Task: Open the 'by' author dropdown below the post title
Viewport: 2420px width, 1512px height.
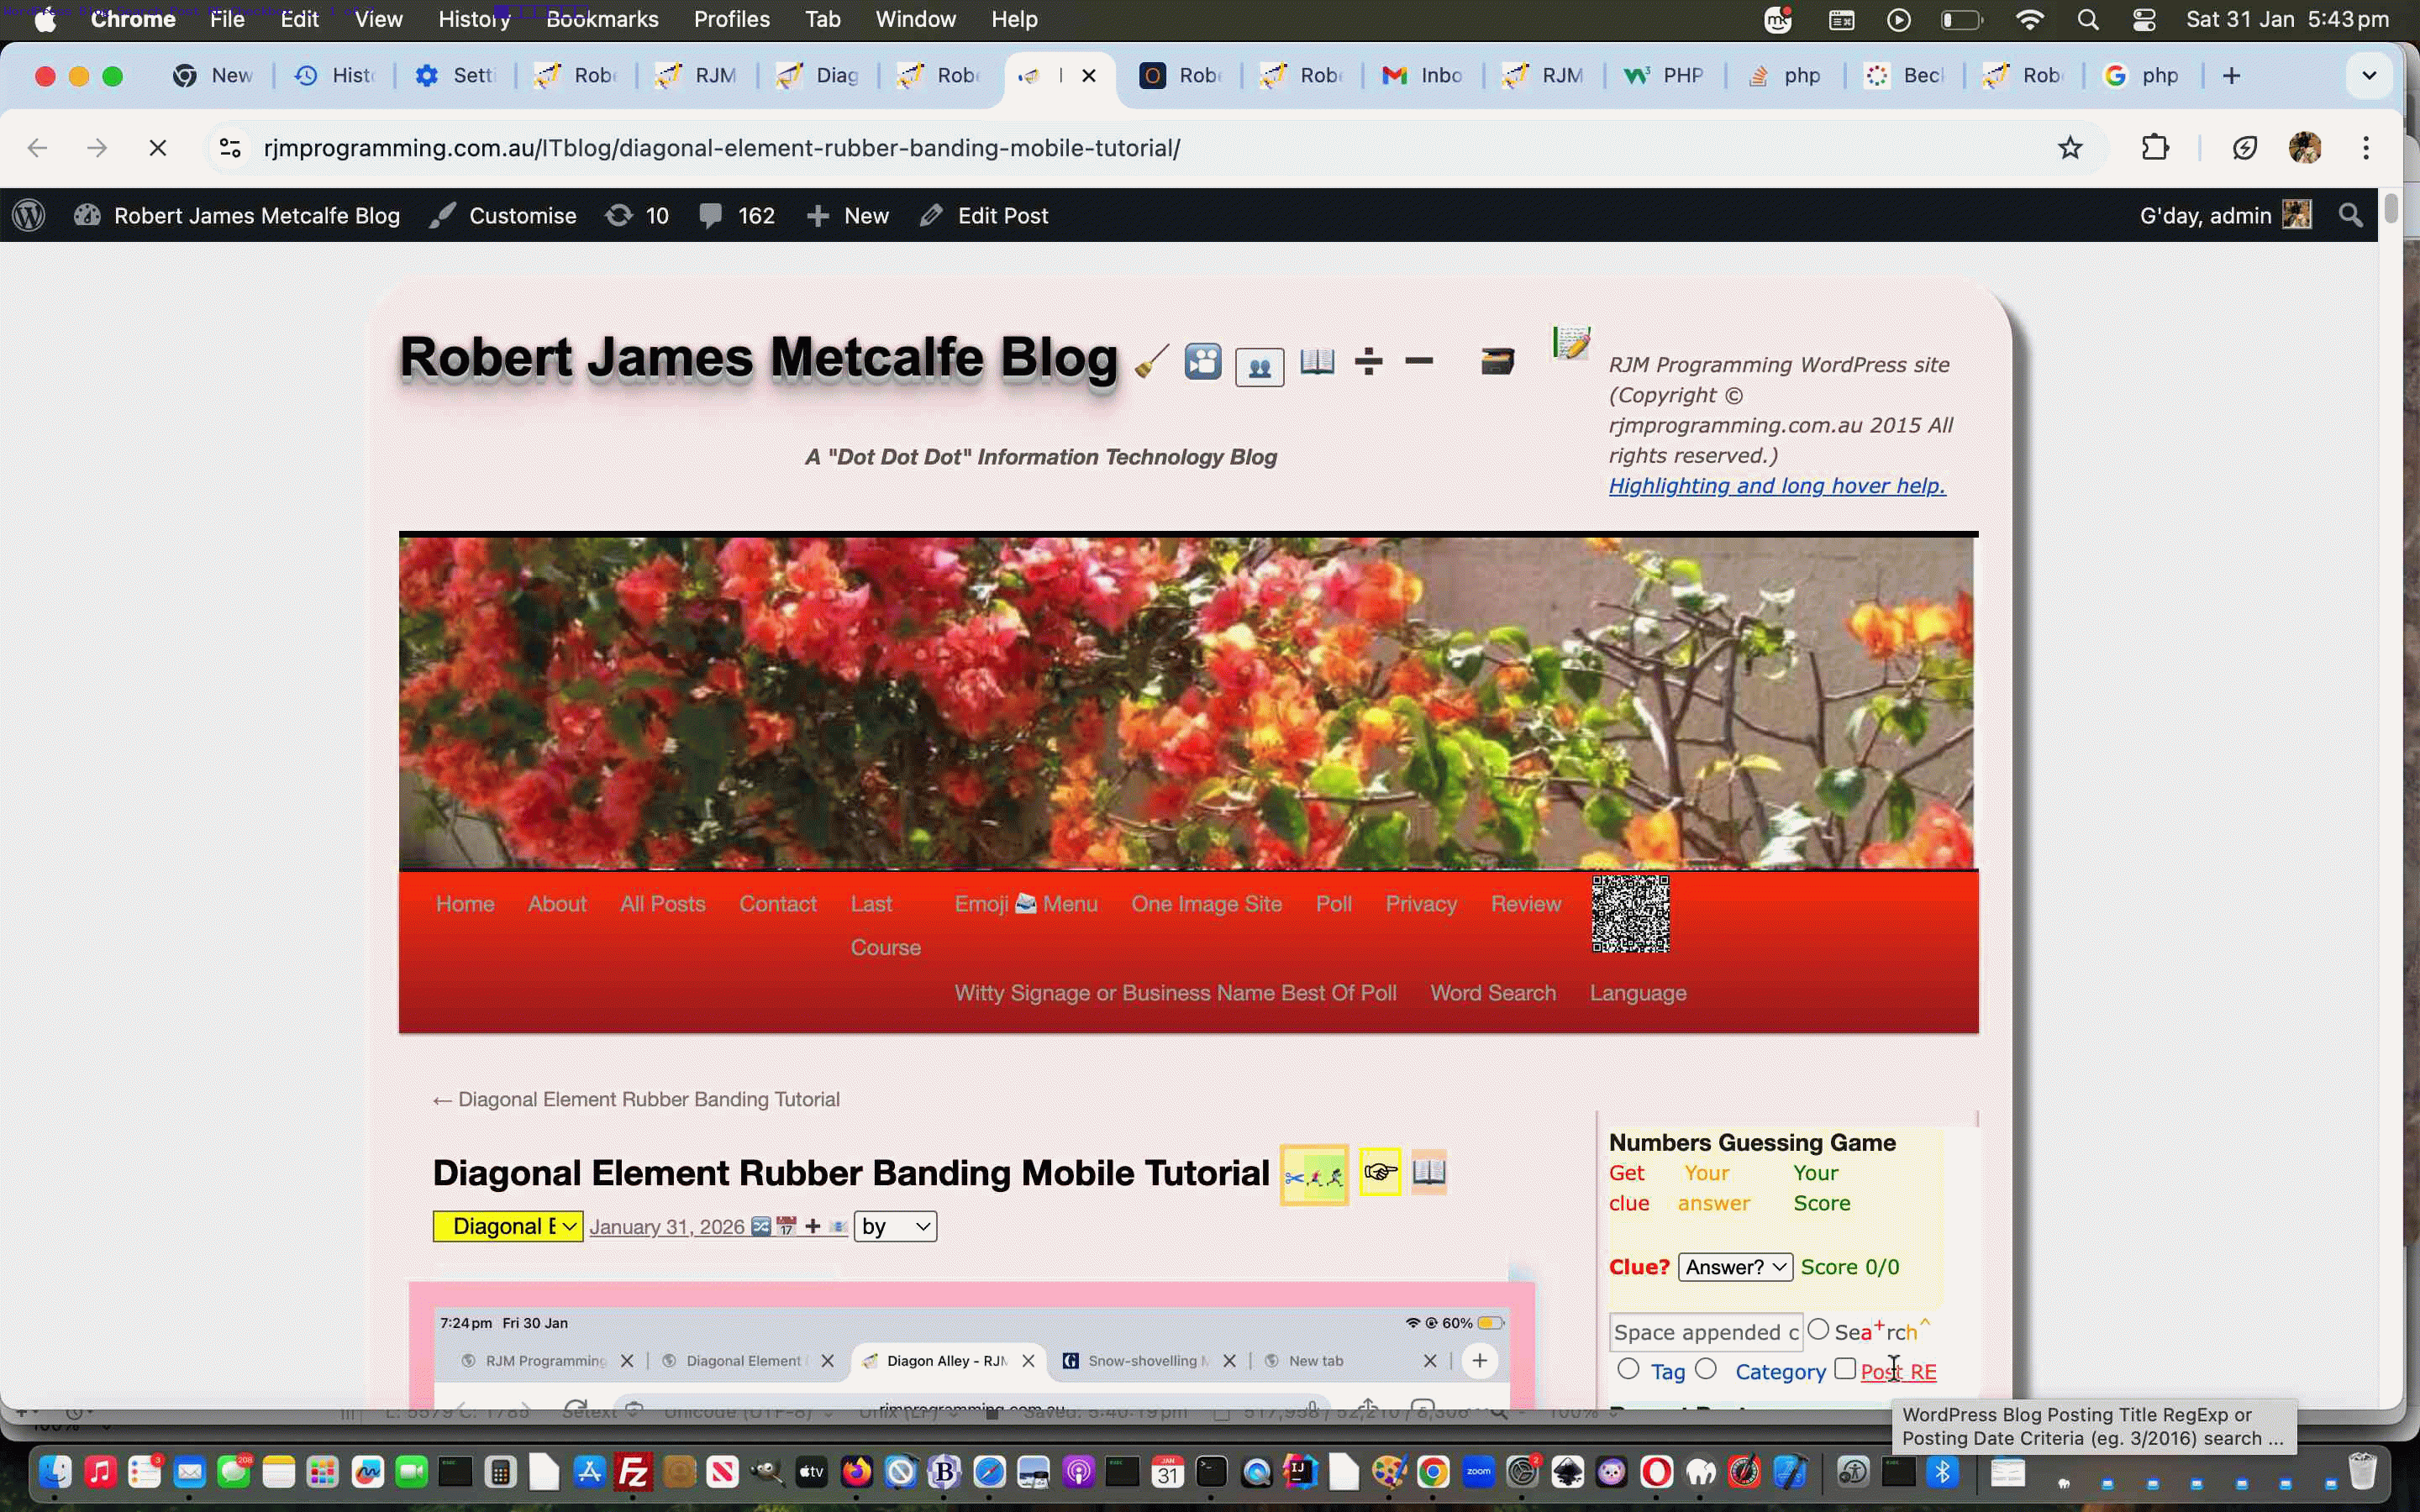Action: click(894, 1226)
